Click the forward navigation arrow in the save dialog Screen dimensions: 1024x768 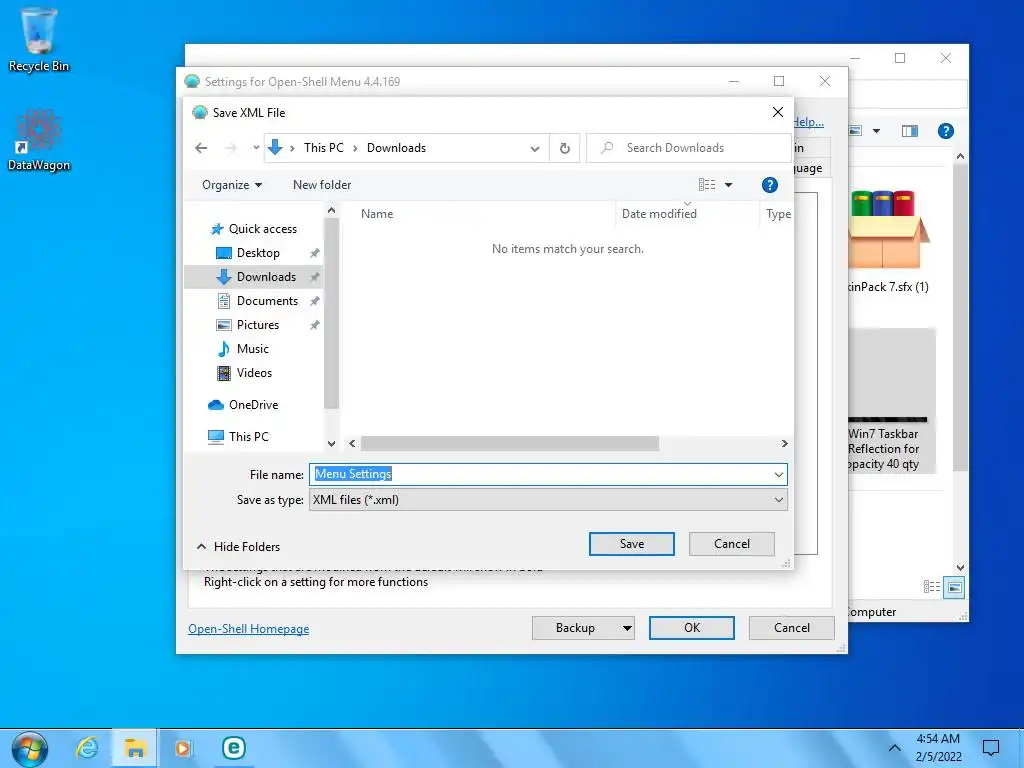[231, 148]
